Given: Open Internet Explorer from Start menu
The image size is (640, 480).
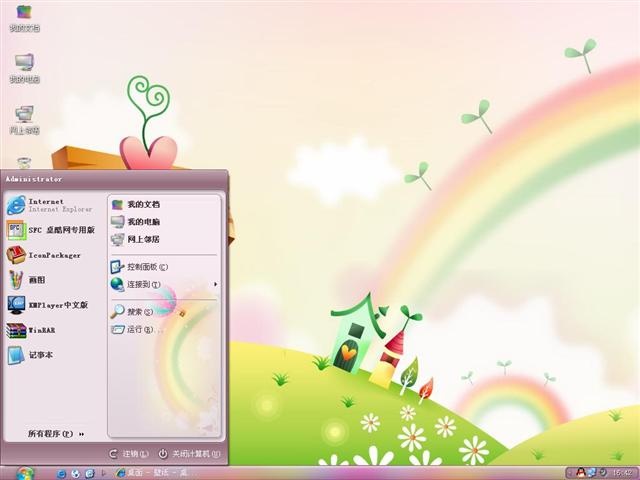Looking at the screenshot, I should click(50, 205).
